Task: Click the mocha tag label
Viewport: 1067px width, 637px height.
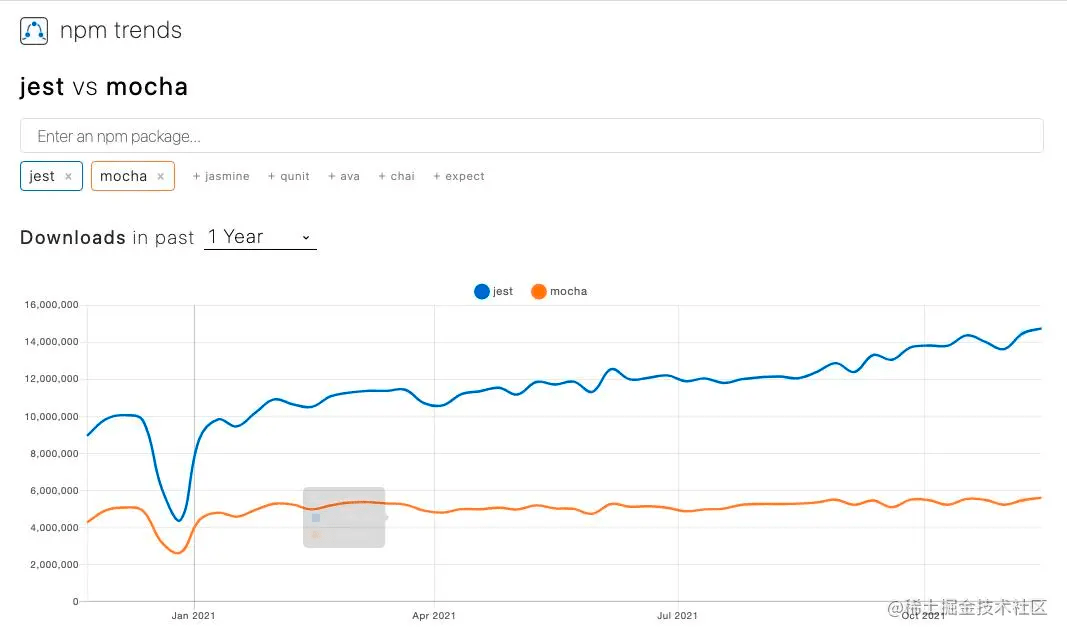Action: (x=123, y=176)
